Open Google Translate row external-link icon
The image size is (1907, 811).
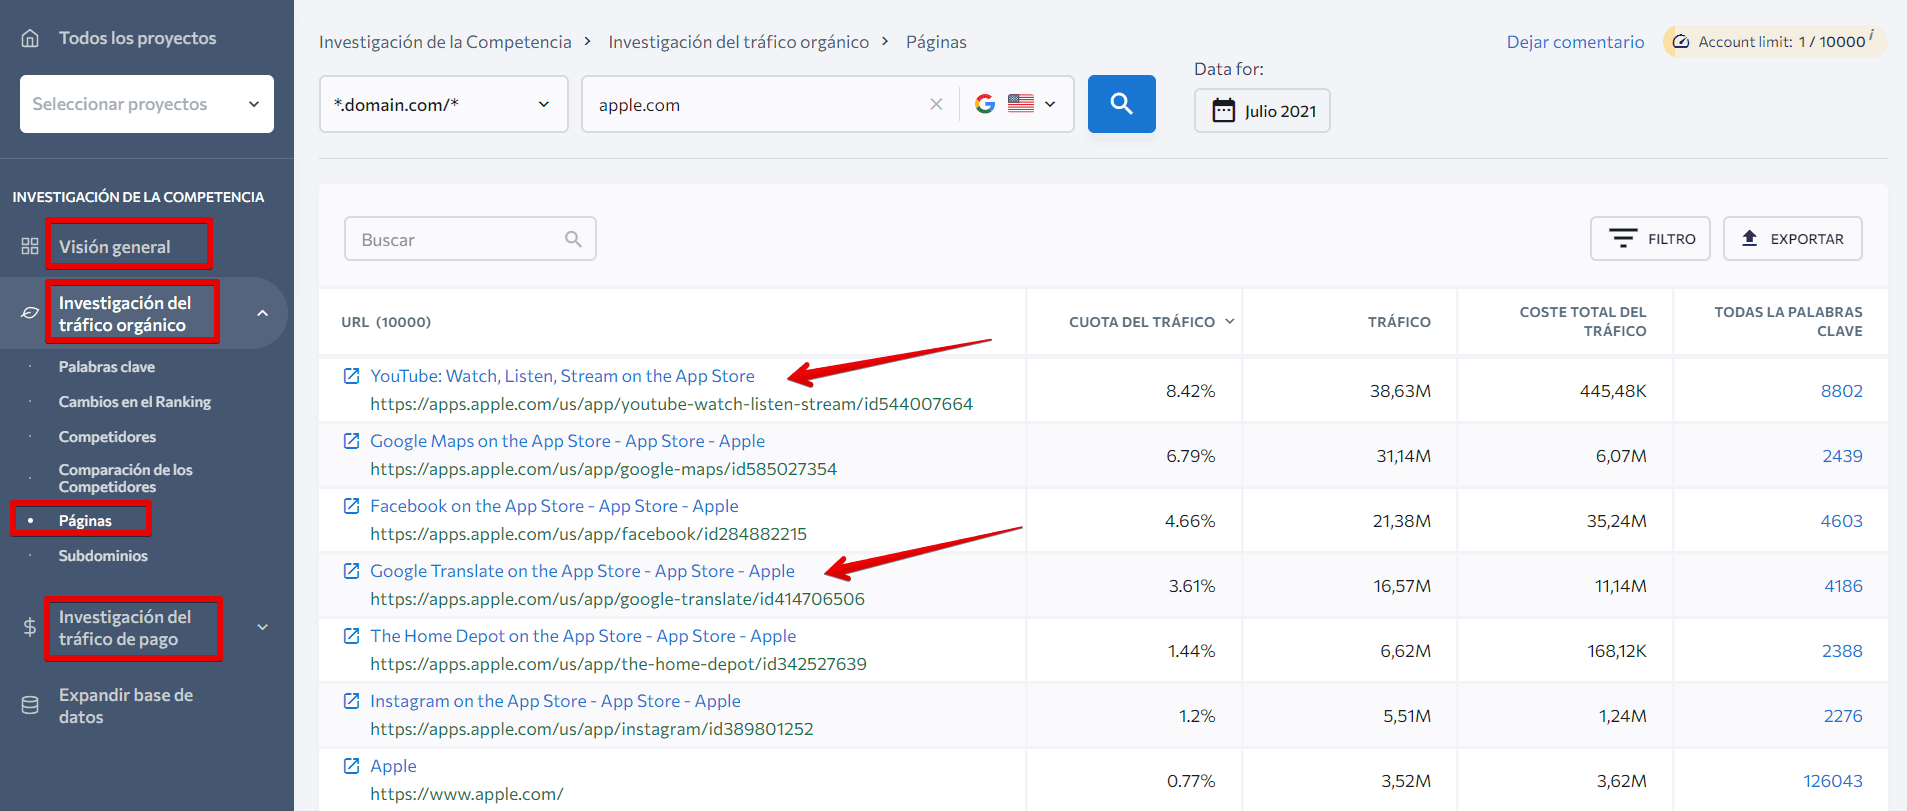pos(351,571)
